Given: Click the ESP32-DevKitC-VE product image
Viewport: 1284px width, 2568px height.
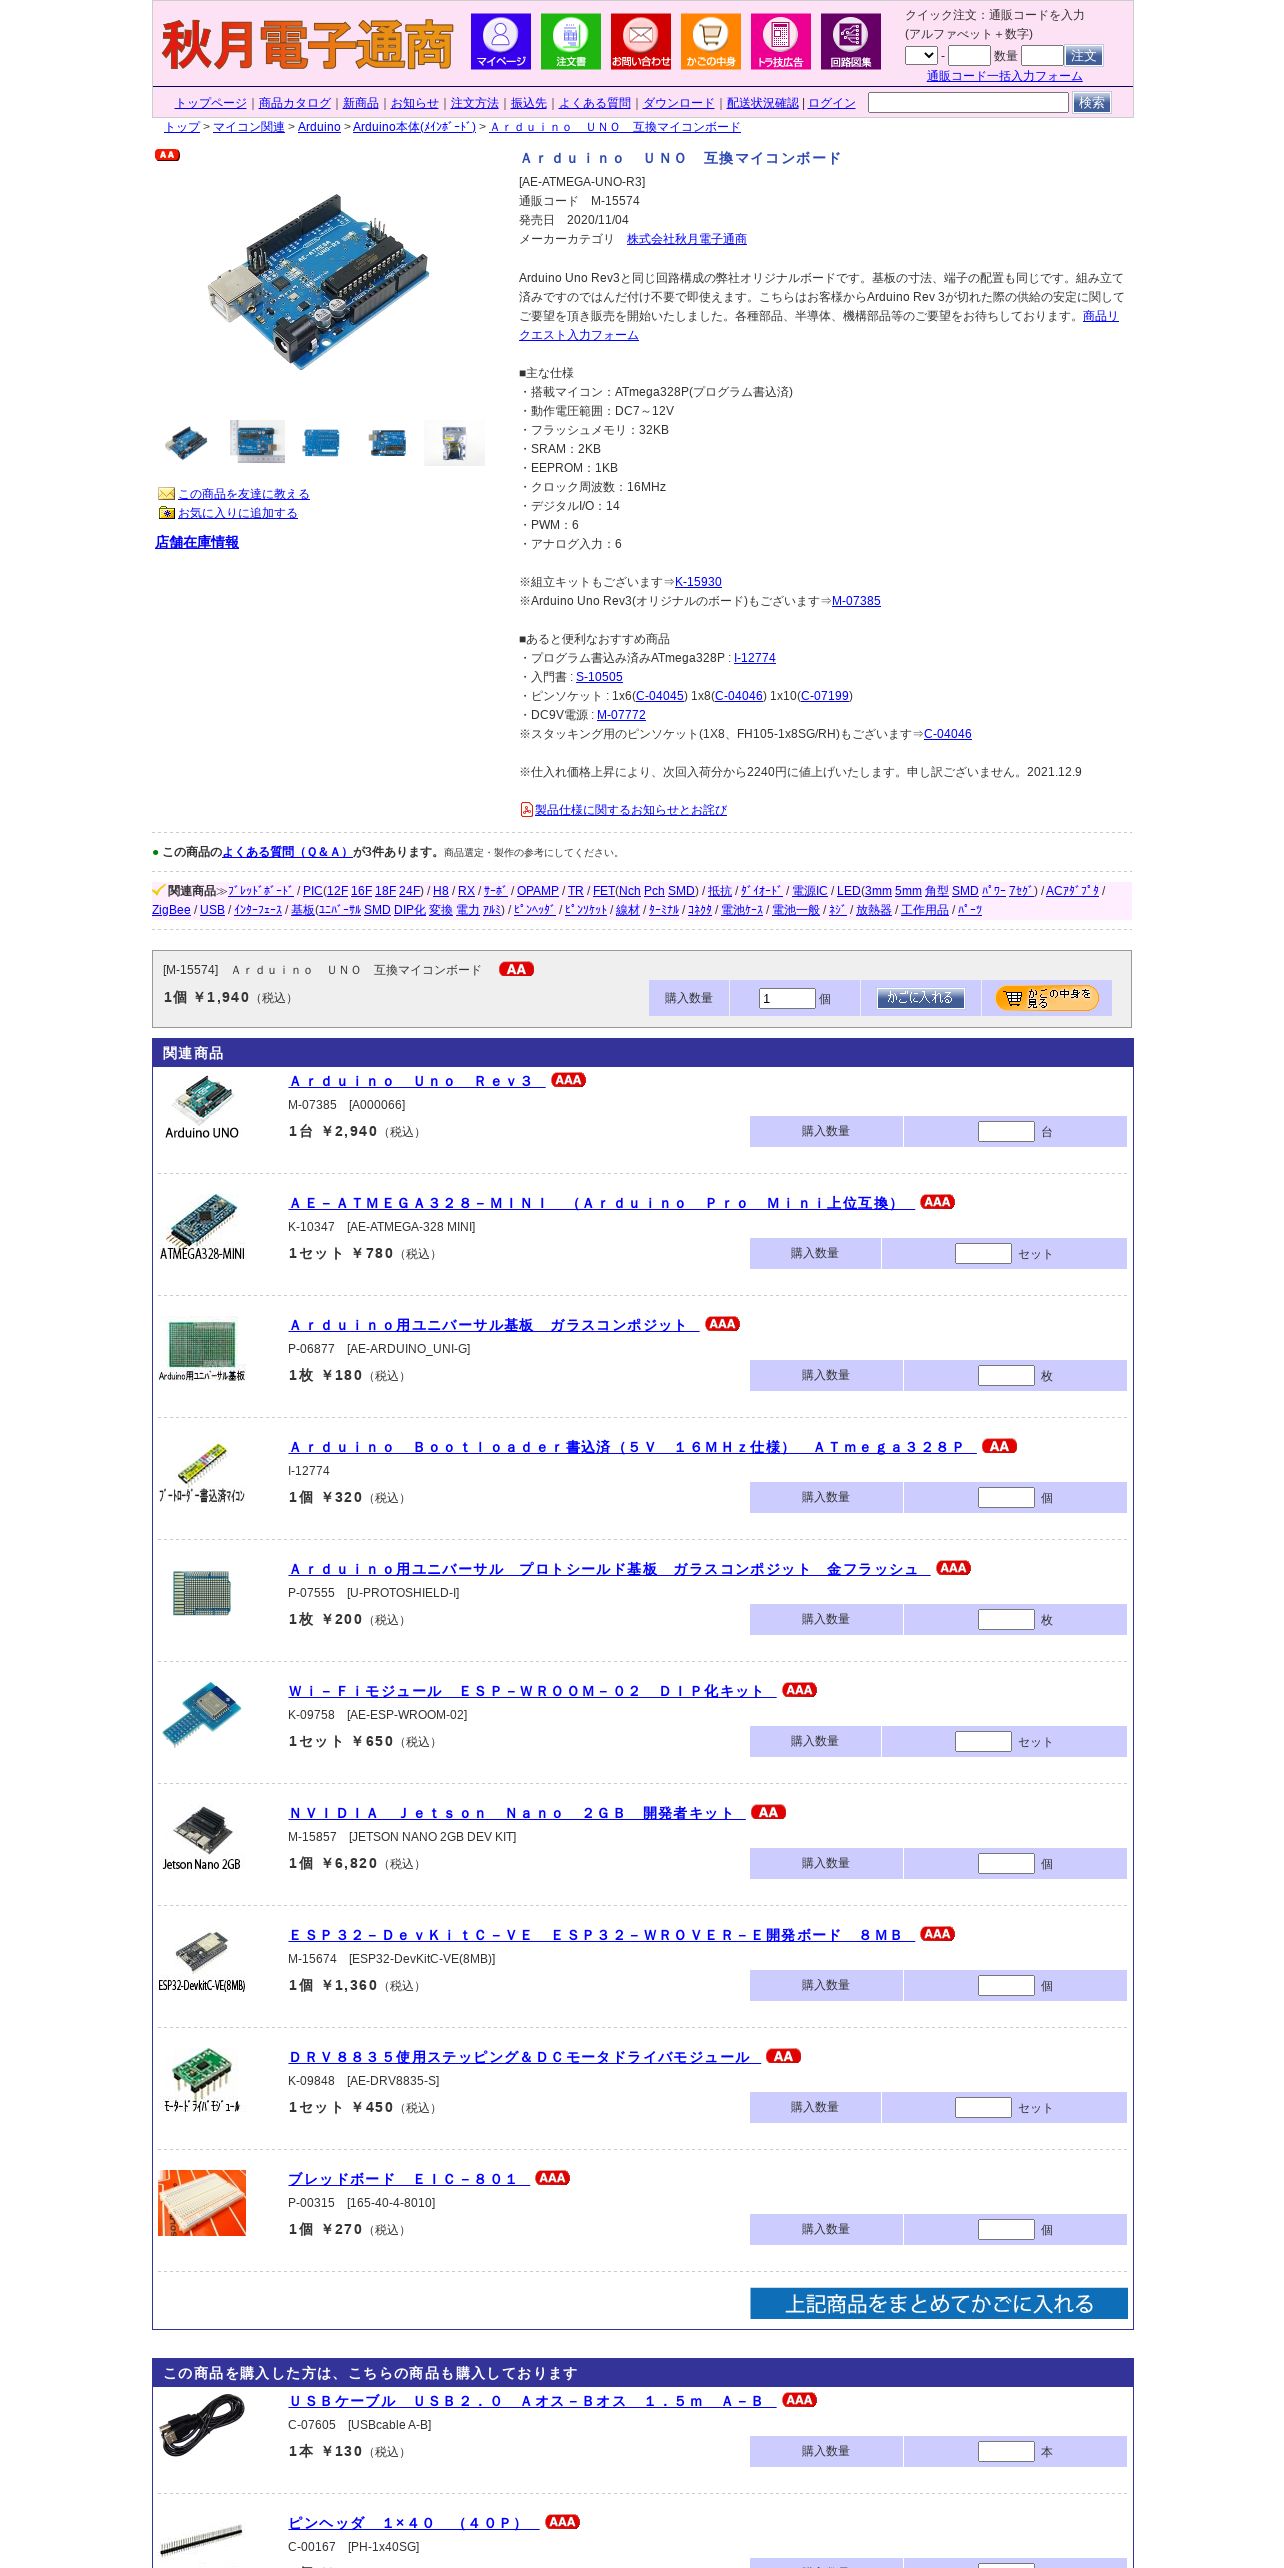Looking at the screenshot, I should (202, 1958).
